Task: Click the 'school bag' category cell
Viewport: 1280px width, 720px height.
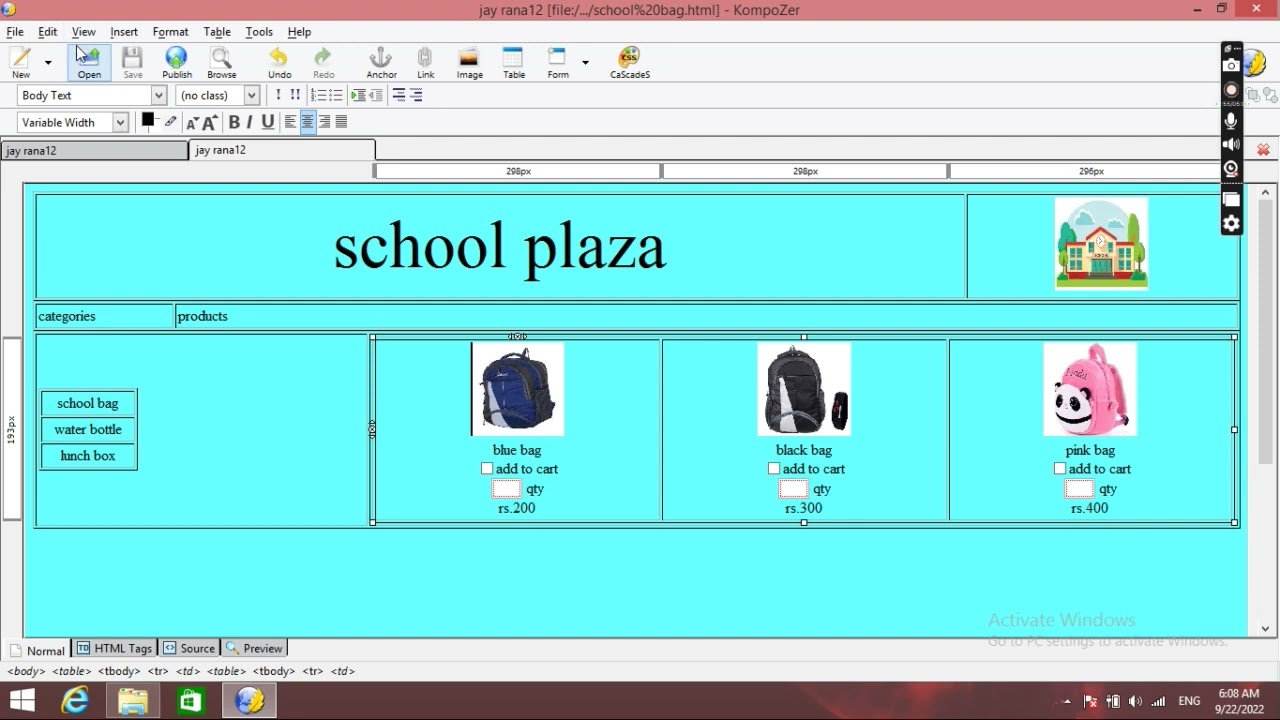Action: (x=88, y=404)
